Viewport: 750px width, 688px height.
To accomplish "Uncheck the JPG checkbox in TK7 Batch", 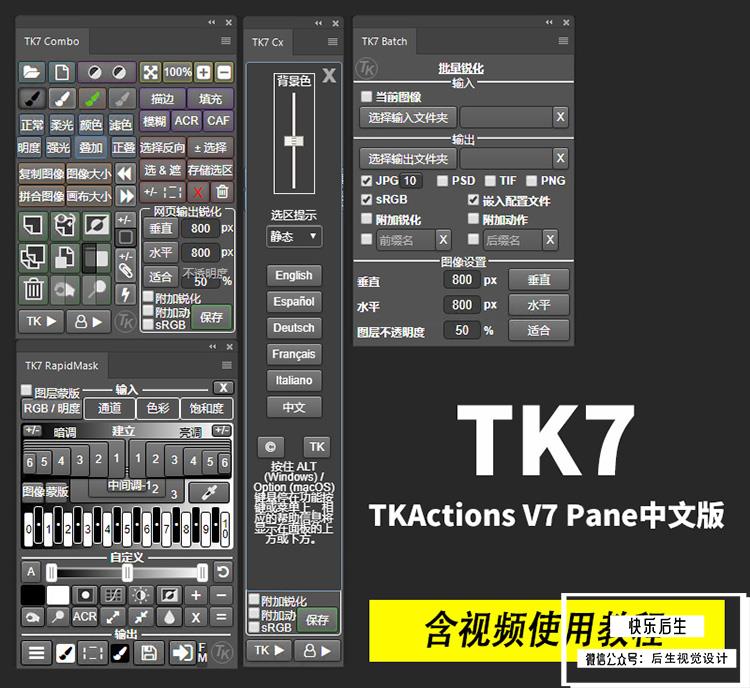I will point(366,180).
